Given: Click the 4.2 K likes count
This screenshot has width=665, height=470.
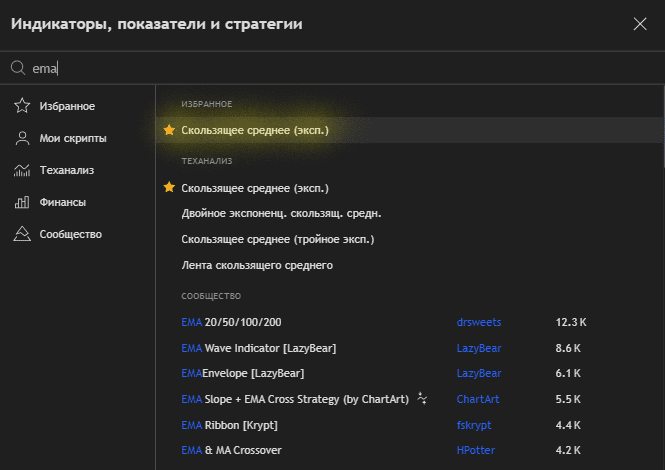Looking at the screenshot, I should 568,450.
